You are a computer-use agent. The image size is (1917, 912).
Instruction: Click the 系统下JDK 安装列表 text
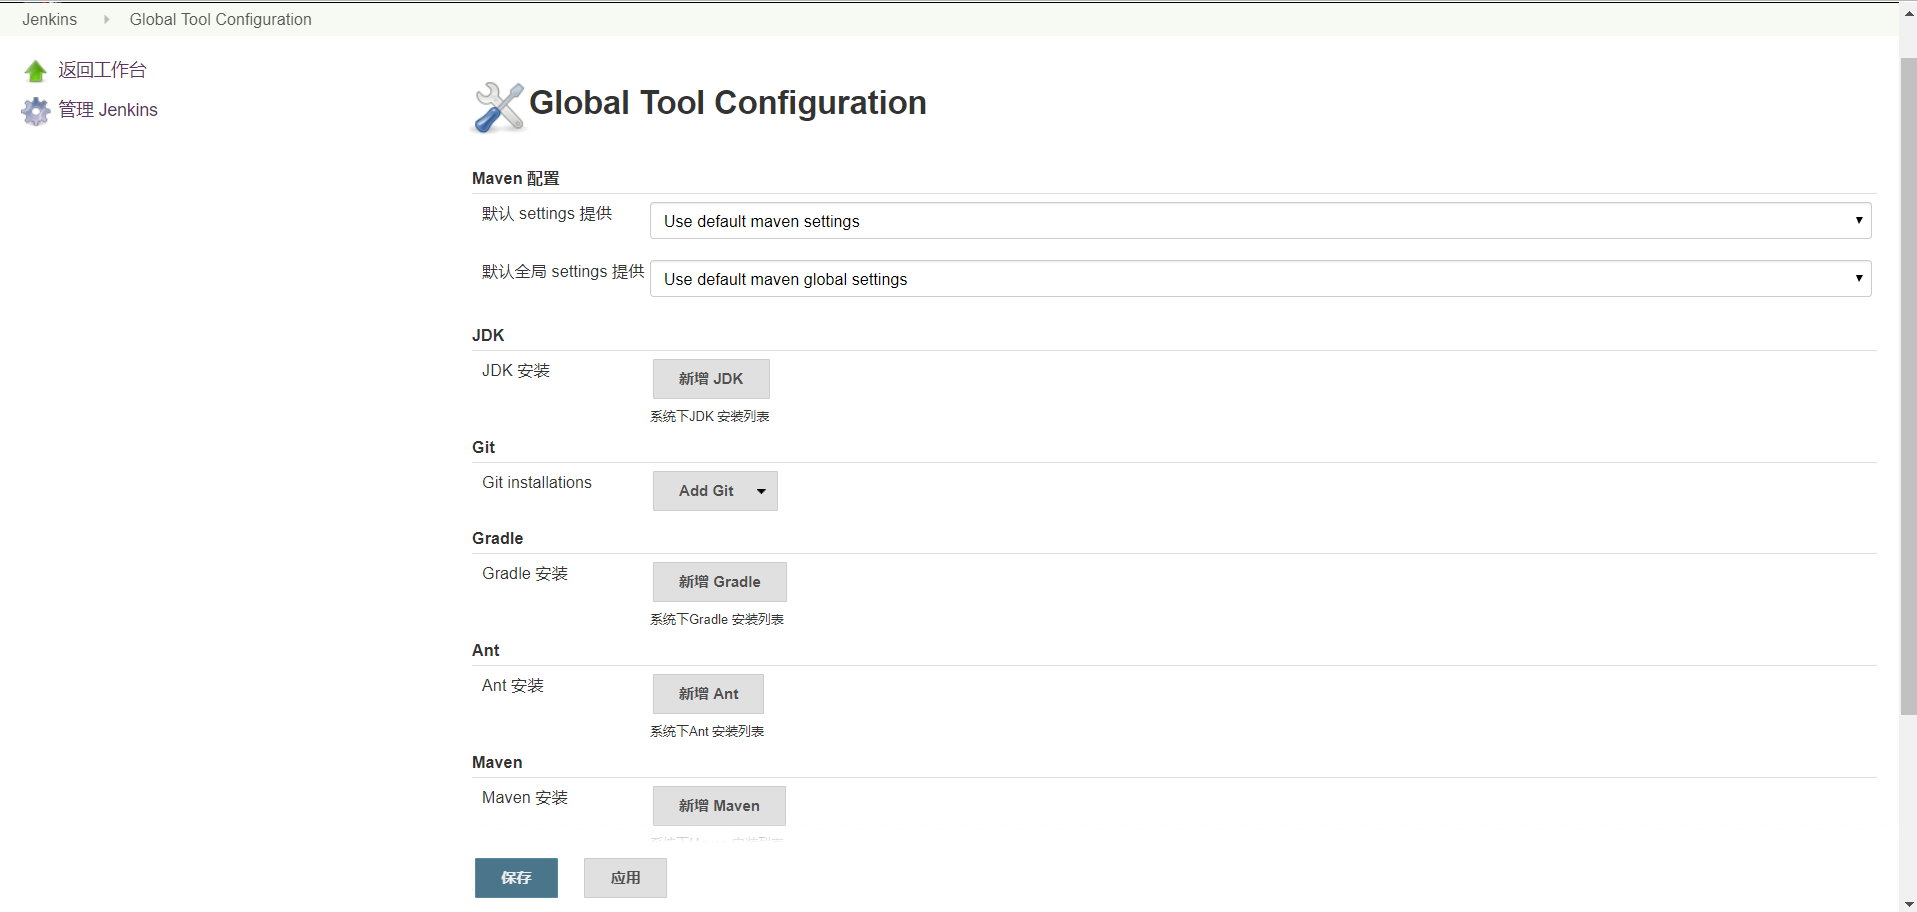[710, 416]
